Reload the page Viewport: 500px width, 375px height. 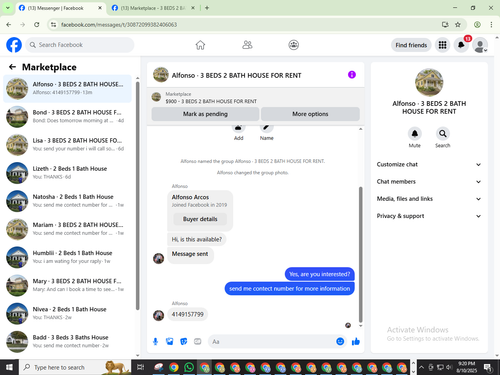click(37, 24)
